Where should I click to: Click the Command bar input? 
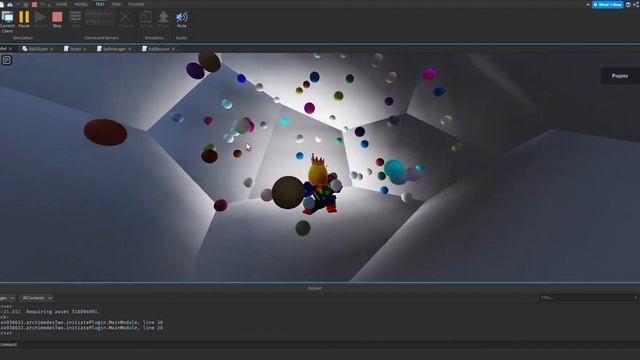[x=320, y=344]
